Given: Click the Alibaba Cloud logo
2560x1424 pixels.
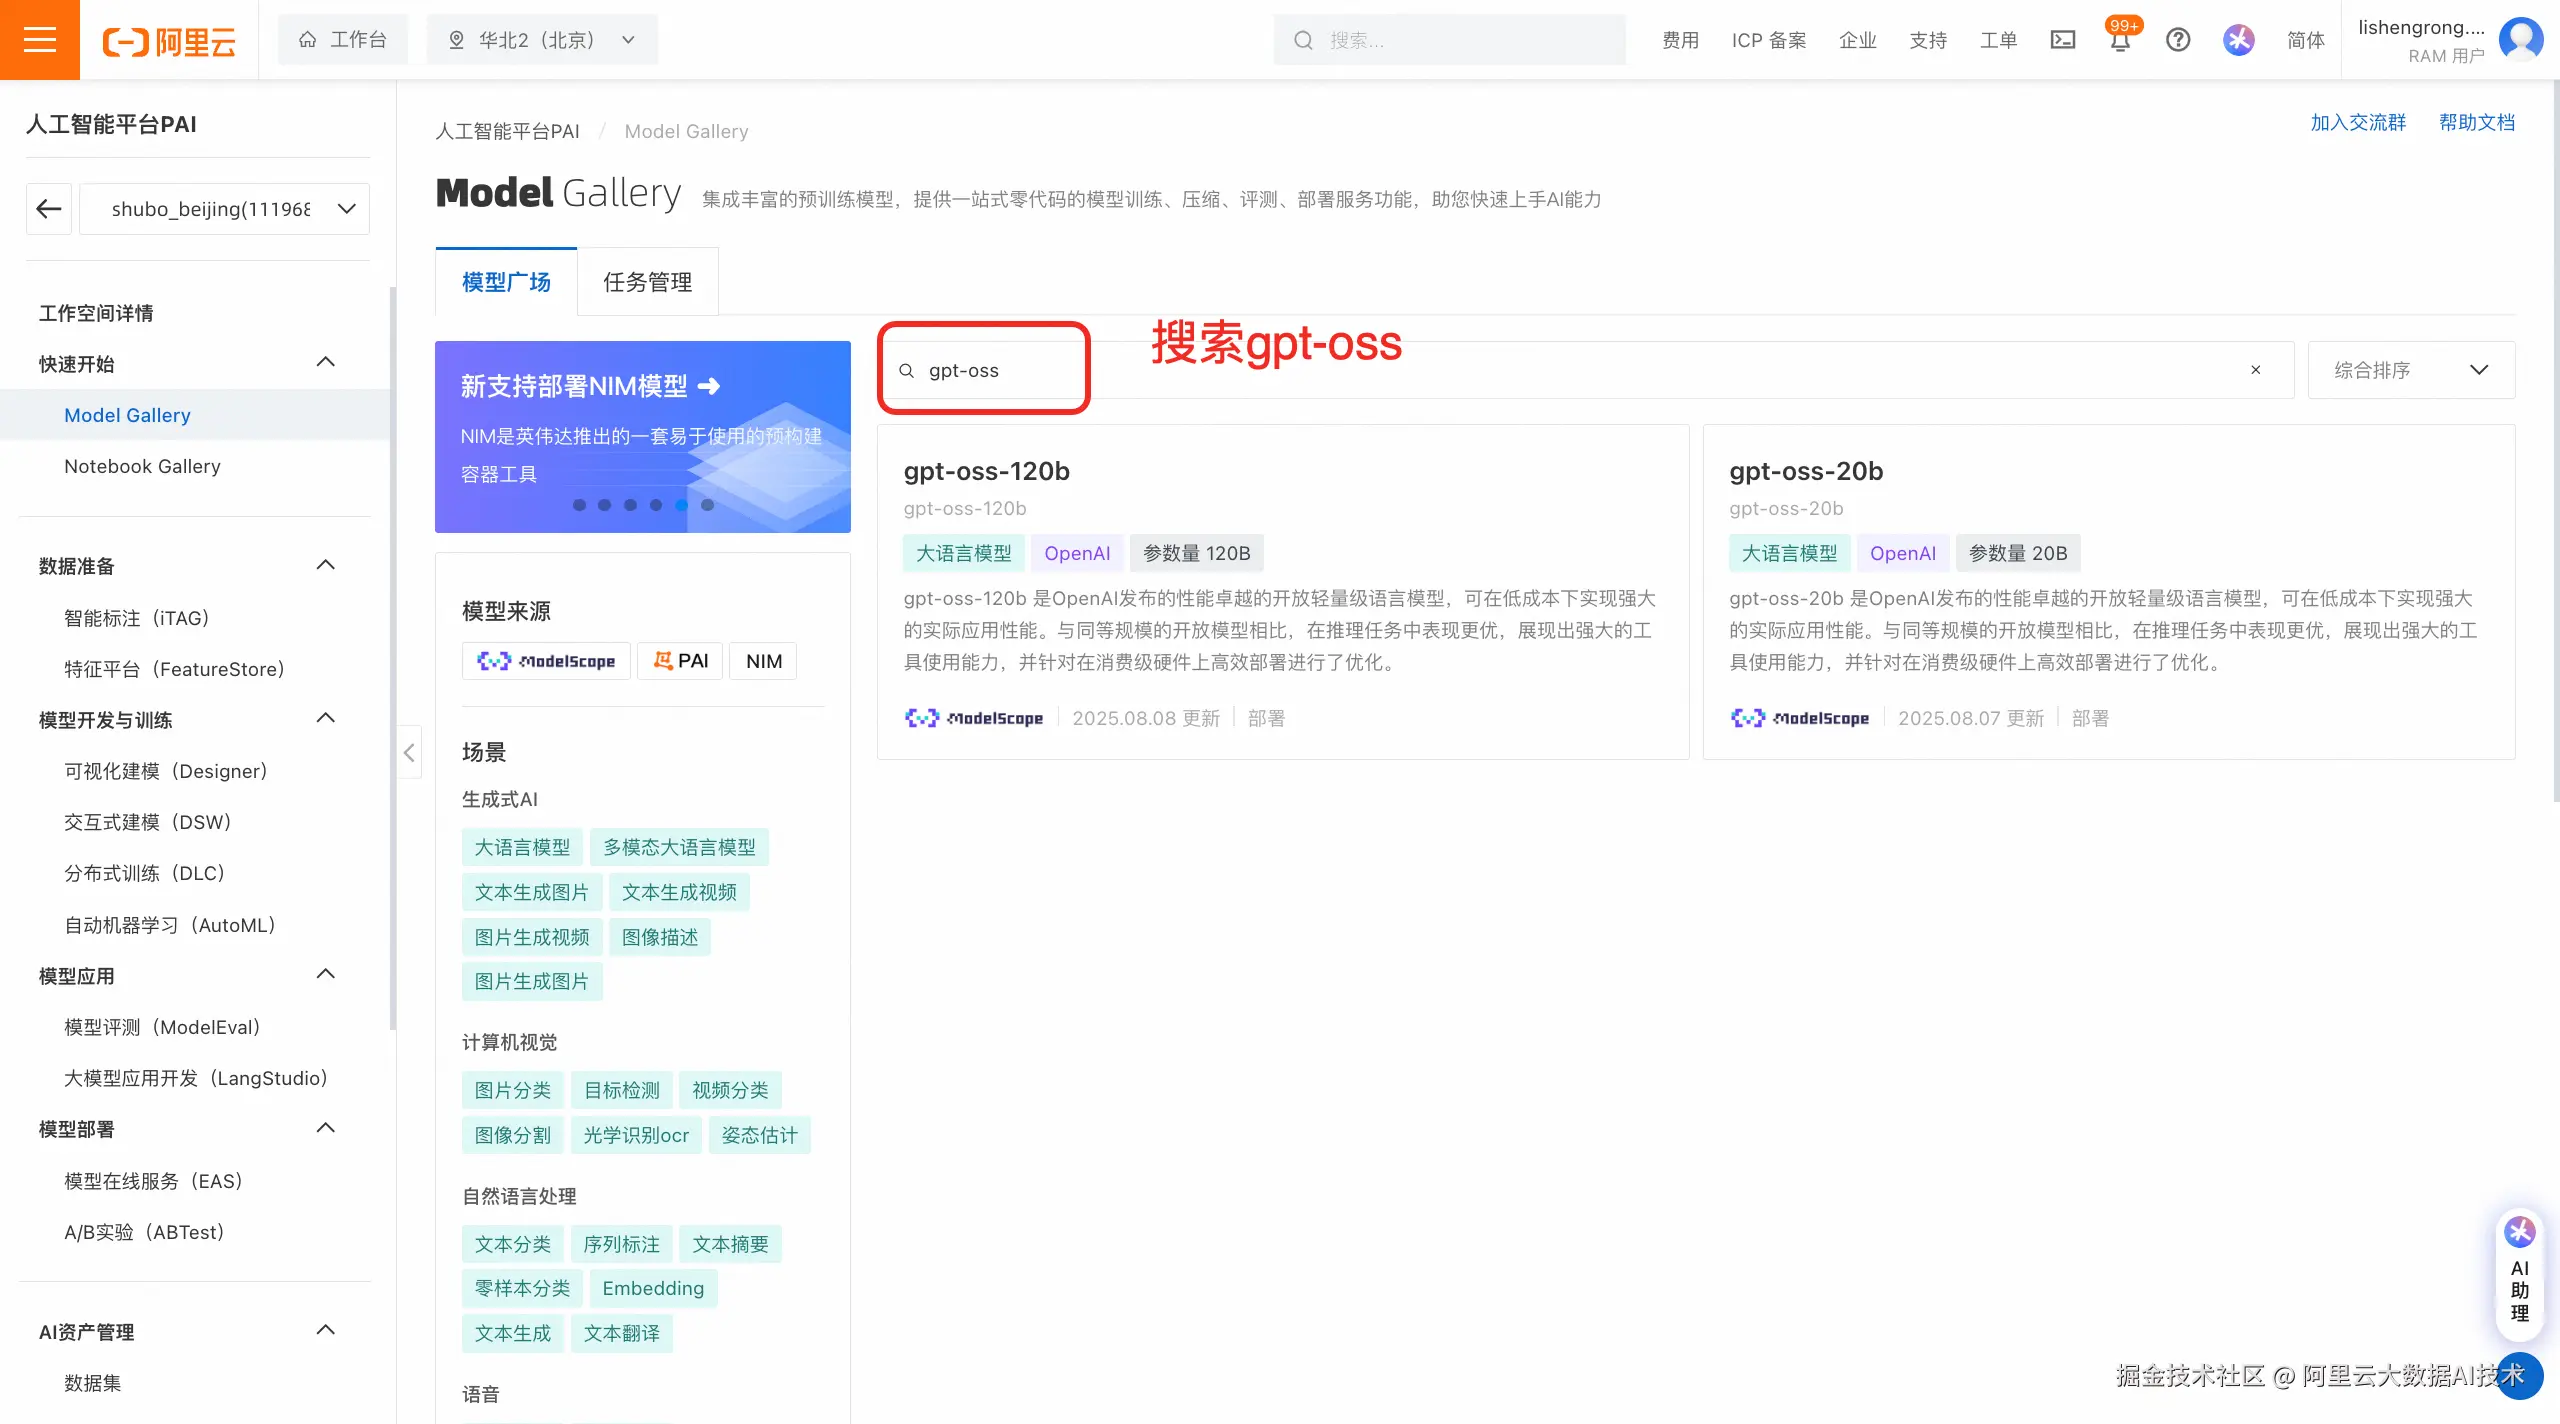Looking at the screenshot, I should tap(169, 41).
